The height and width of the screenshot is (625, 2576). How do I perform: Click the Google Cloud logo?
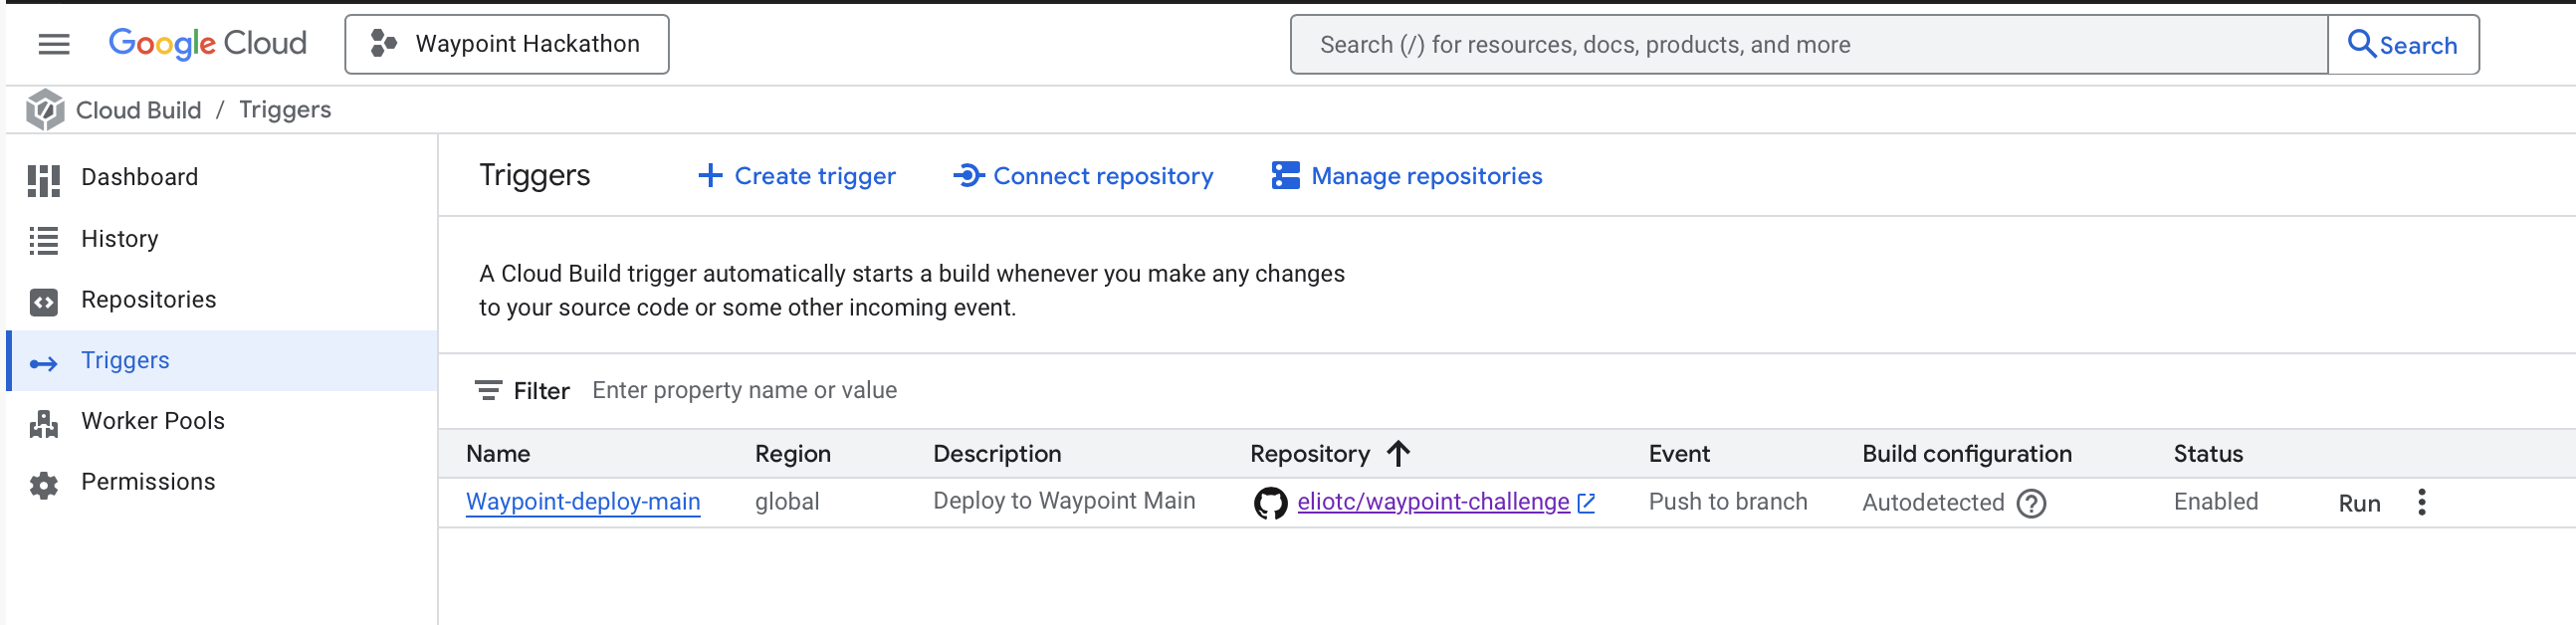pos(207,44)
